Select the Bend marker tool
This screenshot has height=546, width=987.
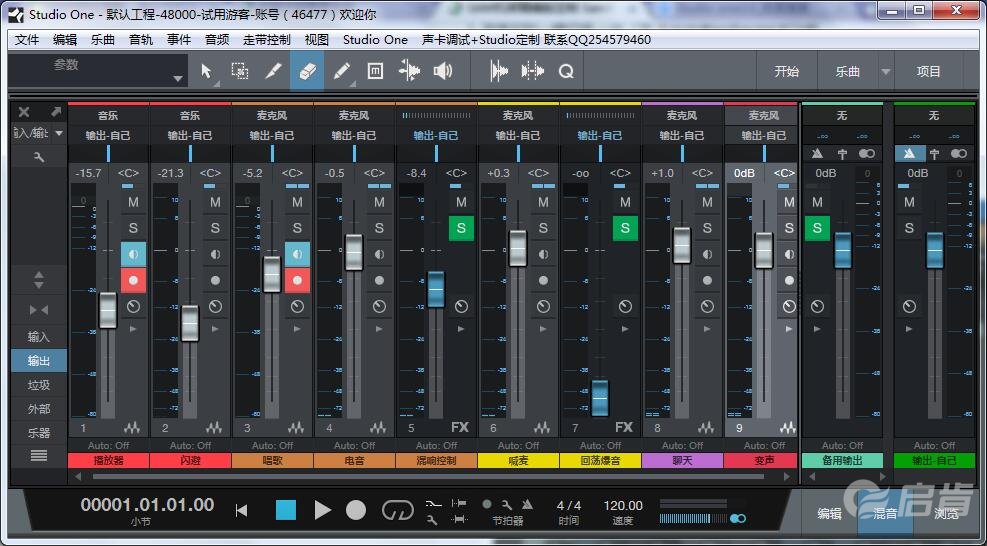point(409,71)
